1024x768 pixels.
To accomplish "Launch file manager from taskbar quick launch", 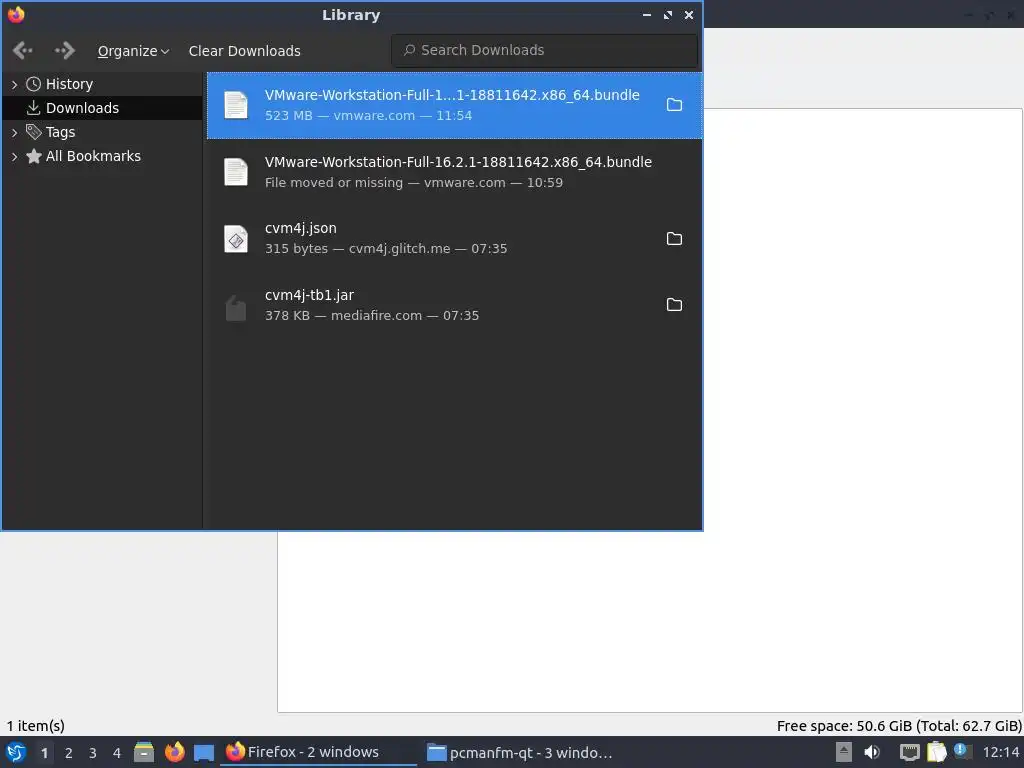I will point(144,752).
